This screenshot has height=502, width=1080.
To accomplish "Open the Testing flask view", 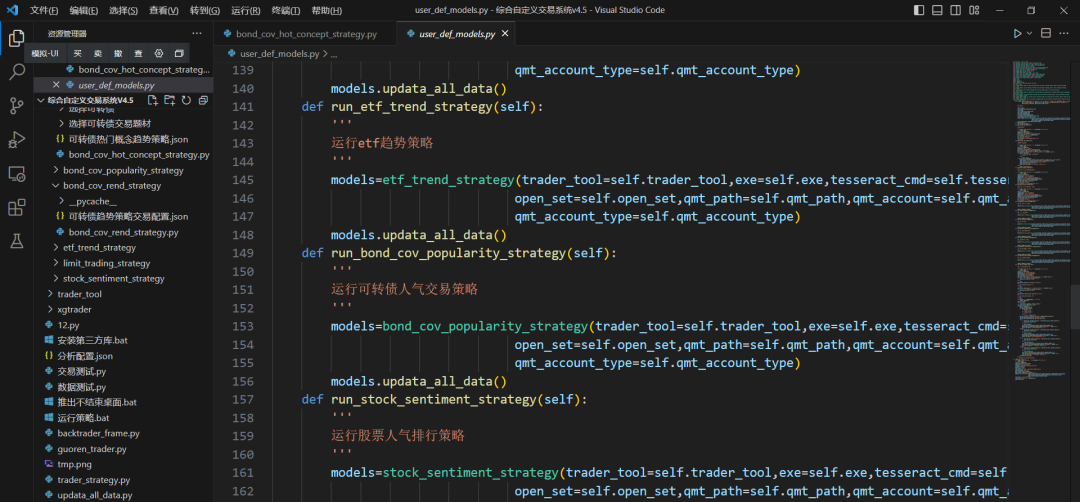I will 17,241.
